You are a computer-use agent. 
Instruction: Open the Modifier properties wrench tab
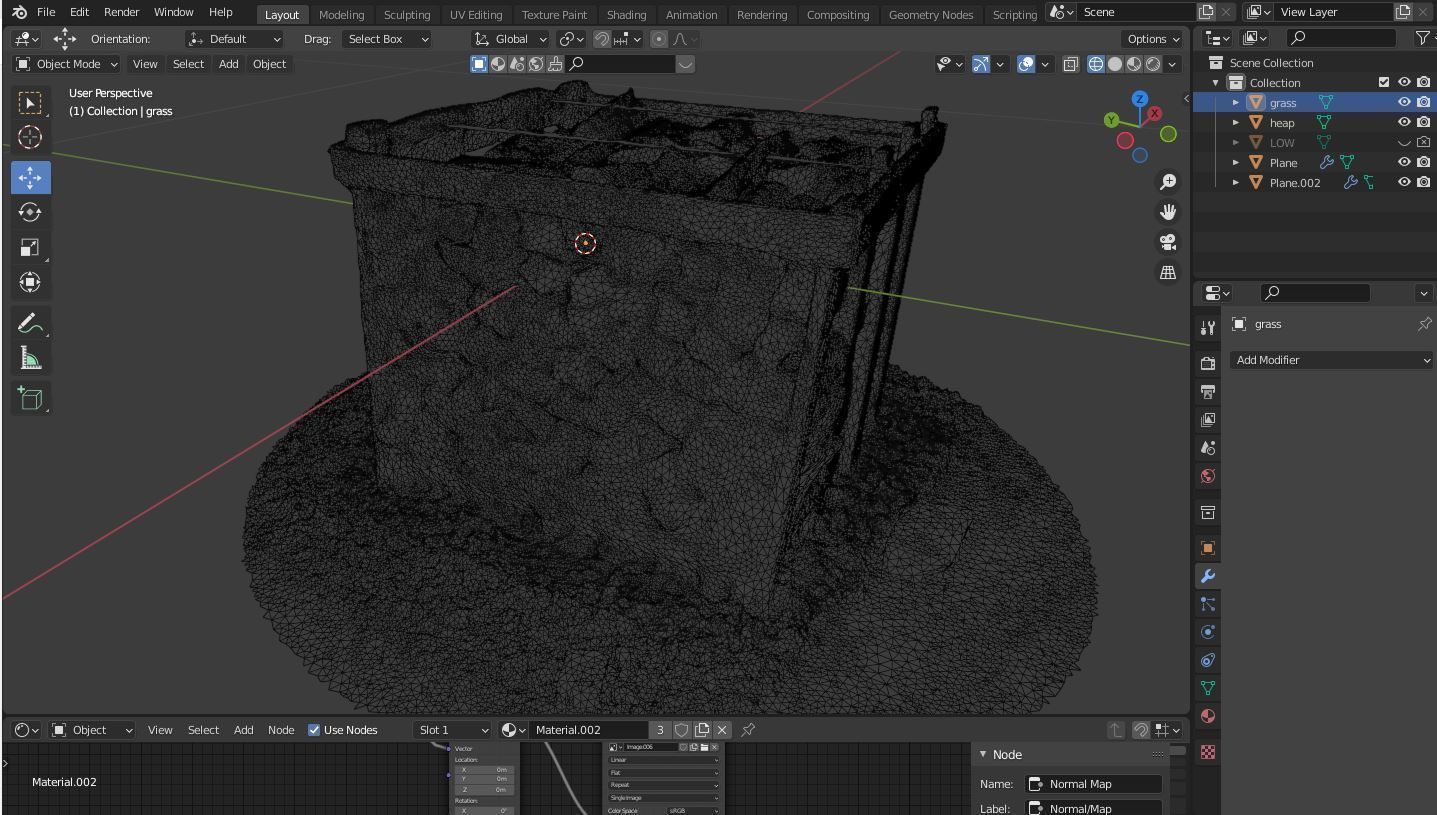pos(1208,576)
